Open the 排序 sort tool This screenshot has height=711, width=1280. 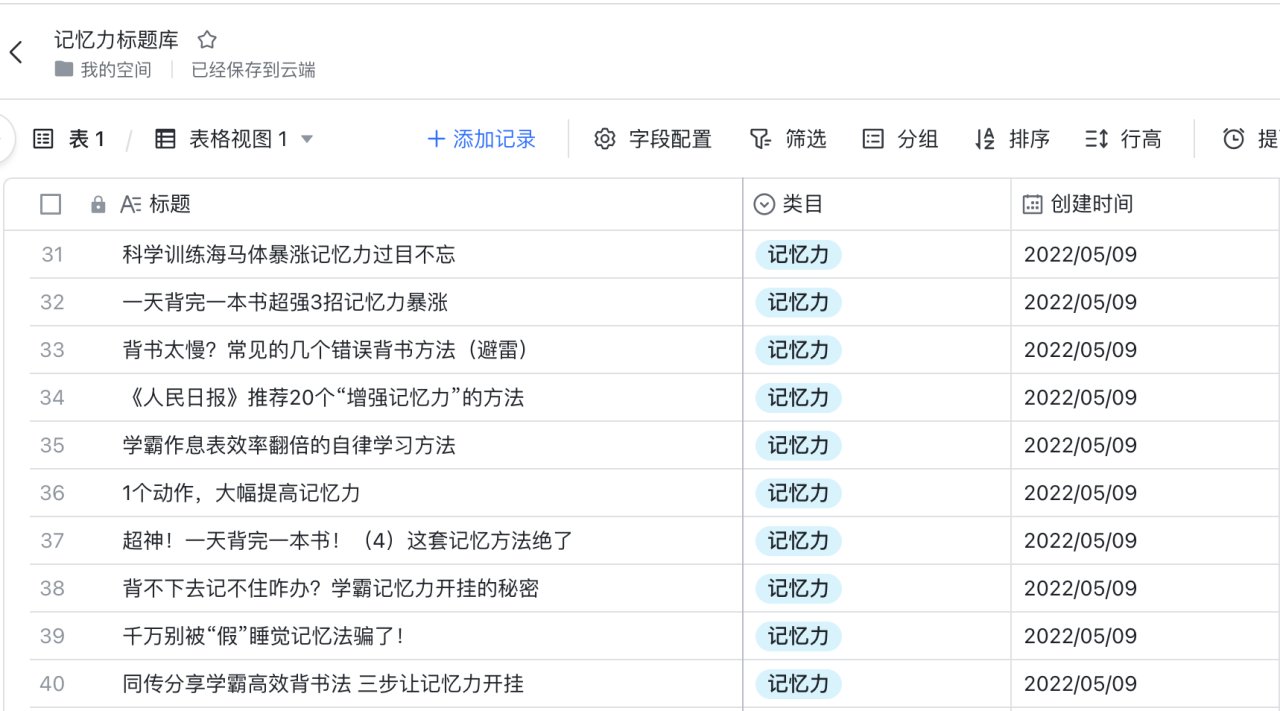tap(1011, 139)
